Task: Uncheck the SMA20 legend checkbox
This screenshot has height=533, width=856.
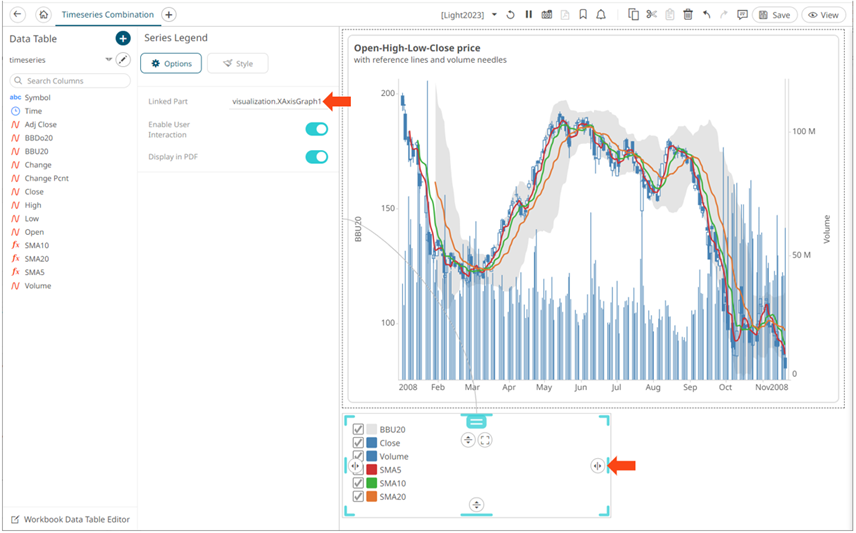Action: tap(358, 497)
